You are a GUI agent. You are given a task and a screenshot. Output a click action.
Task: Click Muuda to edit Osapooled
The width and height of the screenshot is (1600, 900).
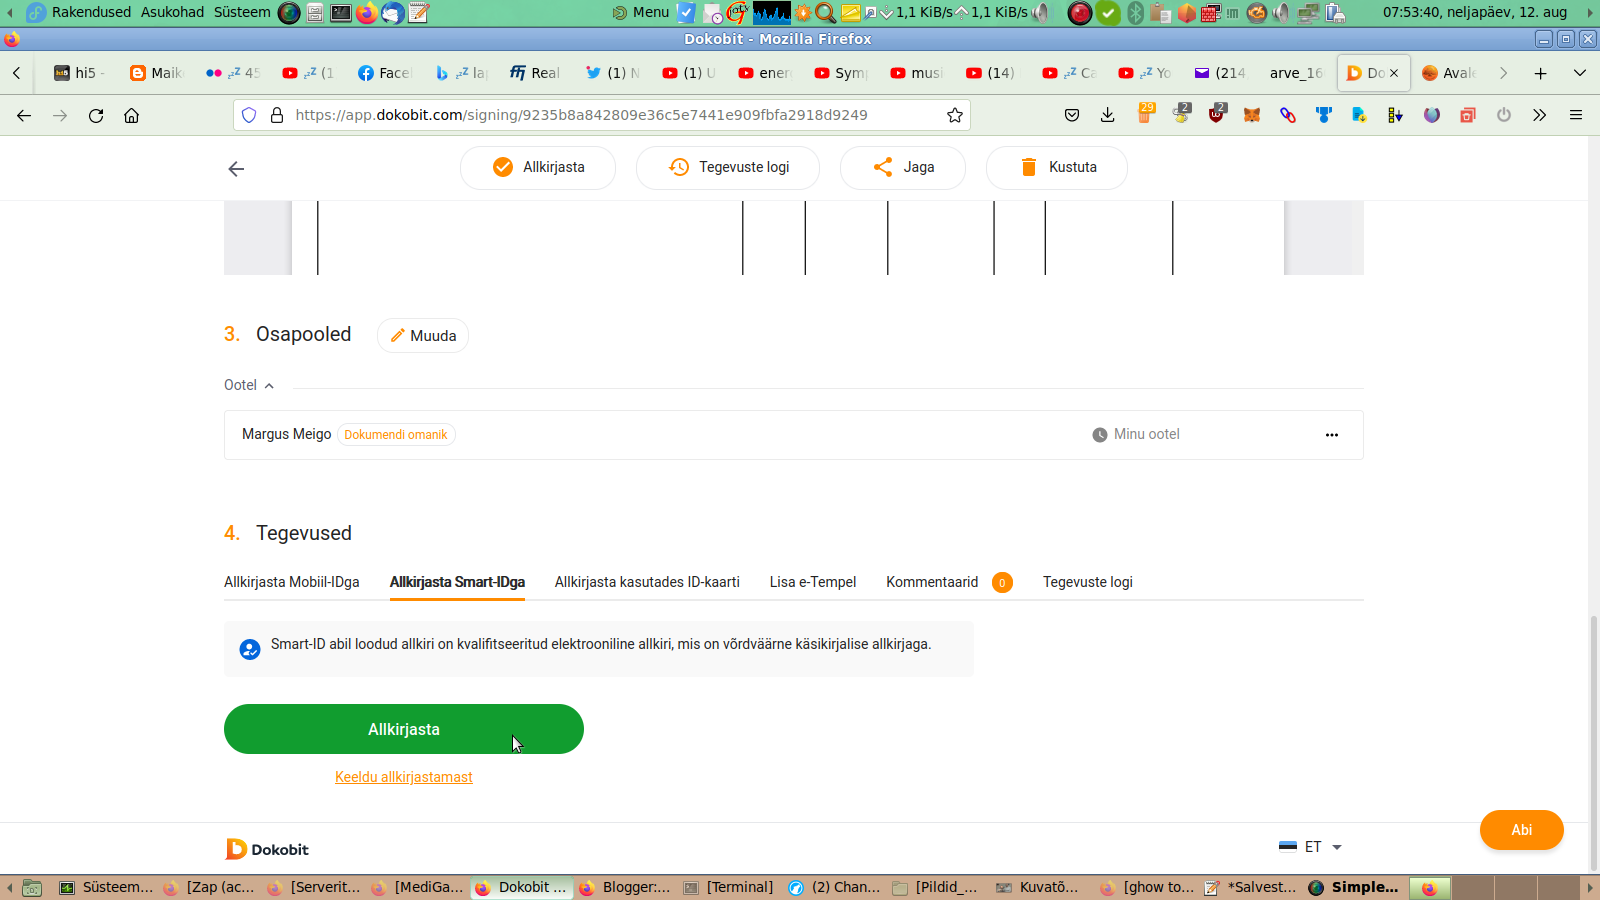(423, 336)
